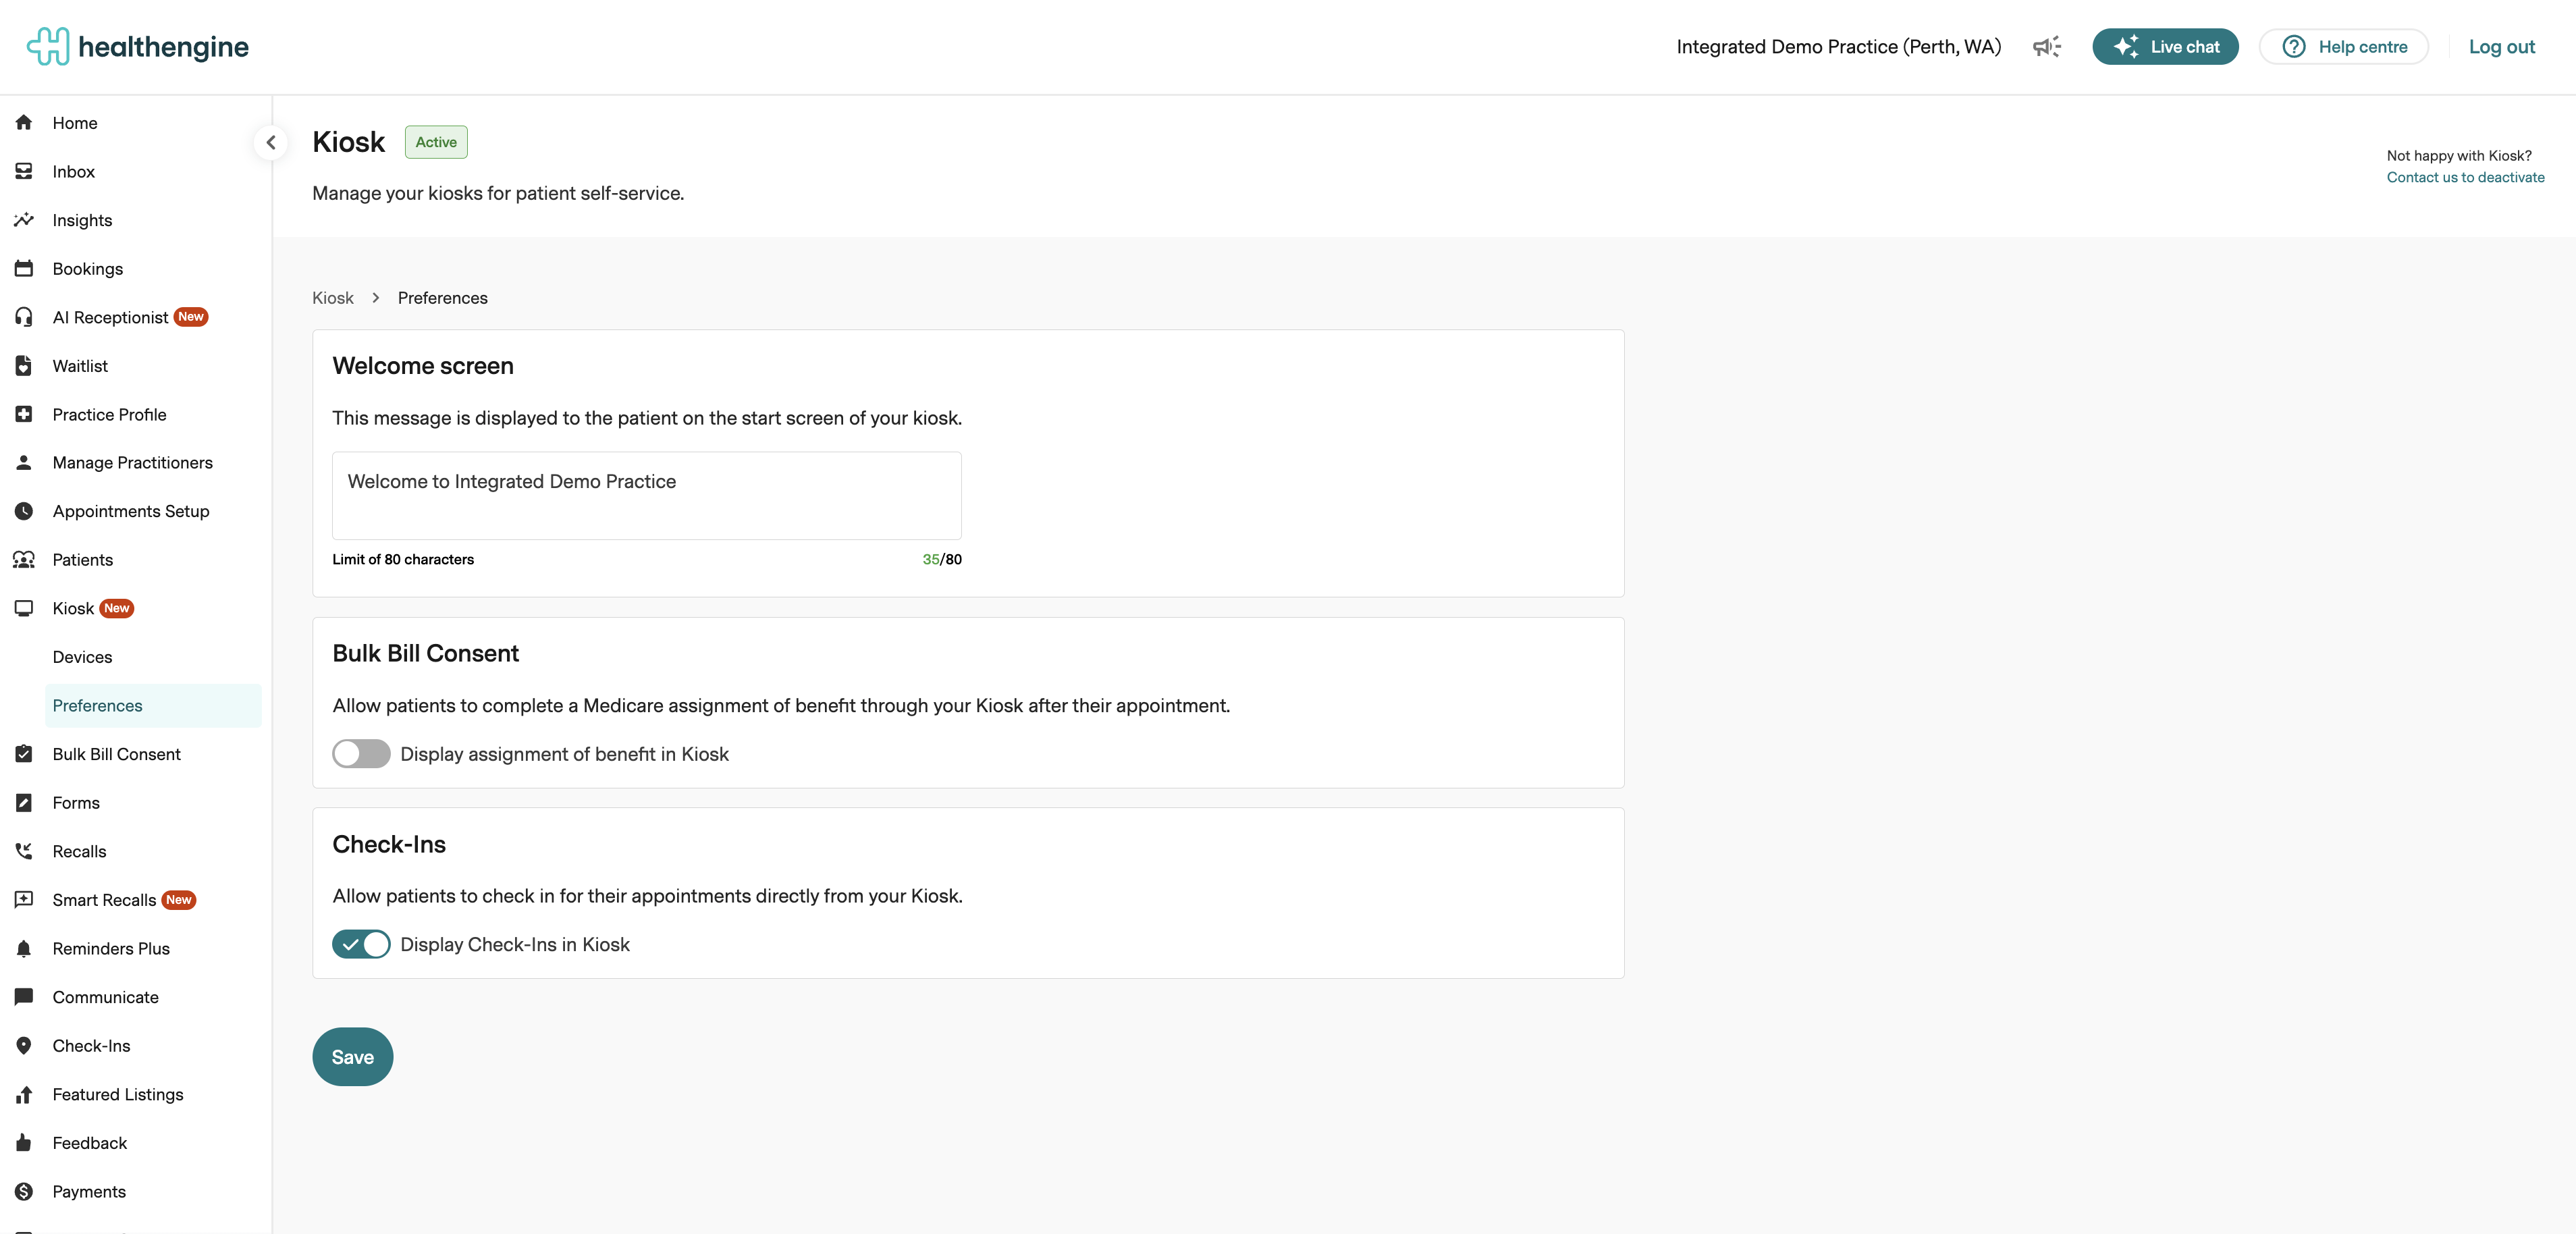Click the Communicate chat bubble icon
Screen dimensions: 2576x1234
tap(24, 997)
